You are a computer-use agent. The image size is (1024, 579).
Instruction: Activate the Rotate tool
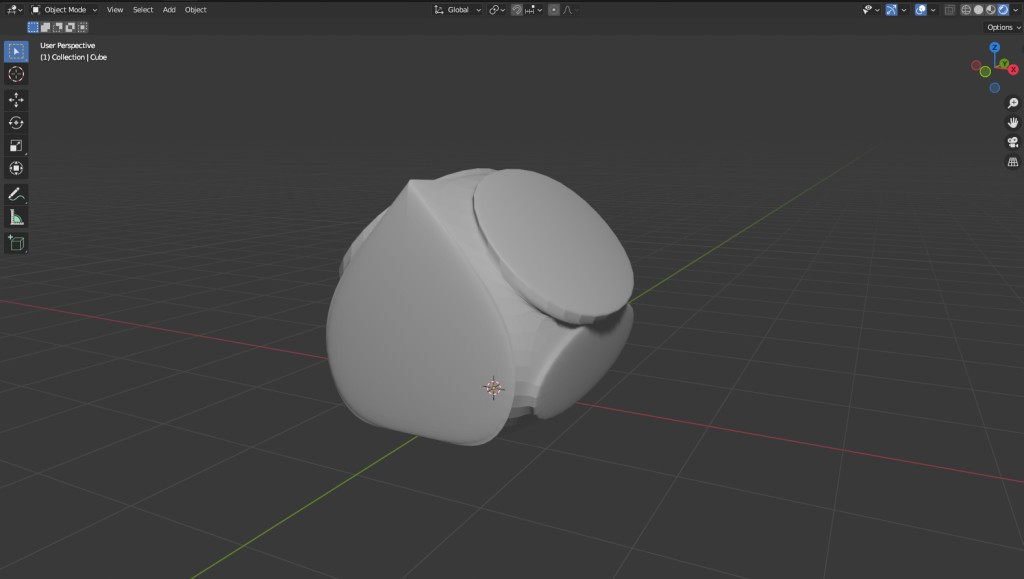pyautogui.click(x=16, y=123)
